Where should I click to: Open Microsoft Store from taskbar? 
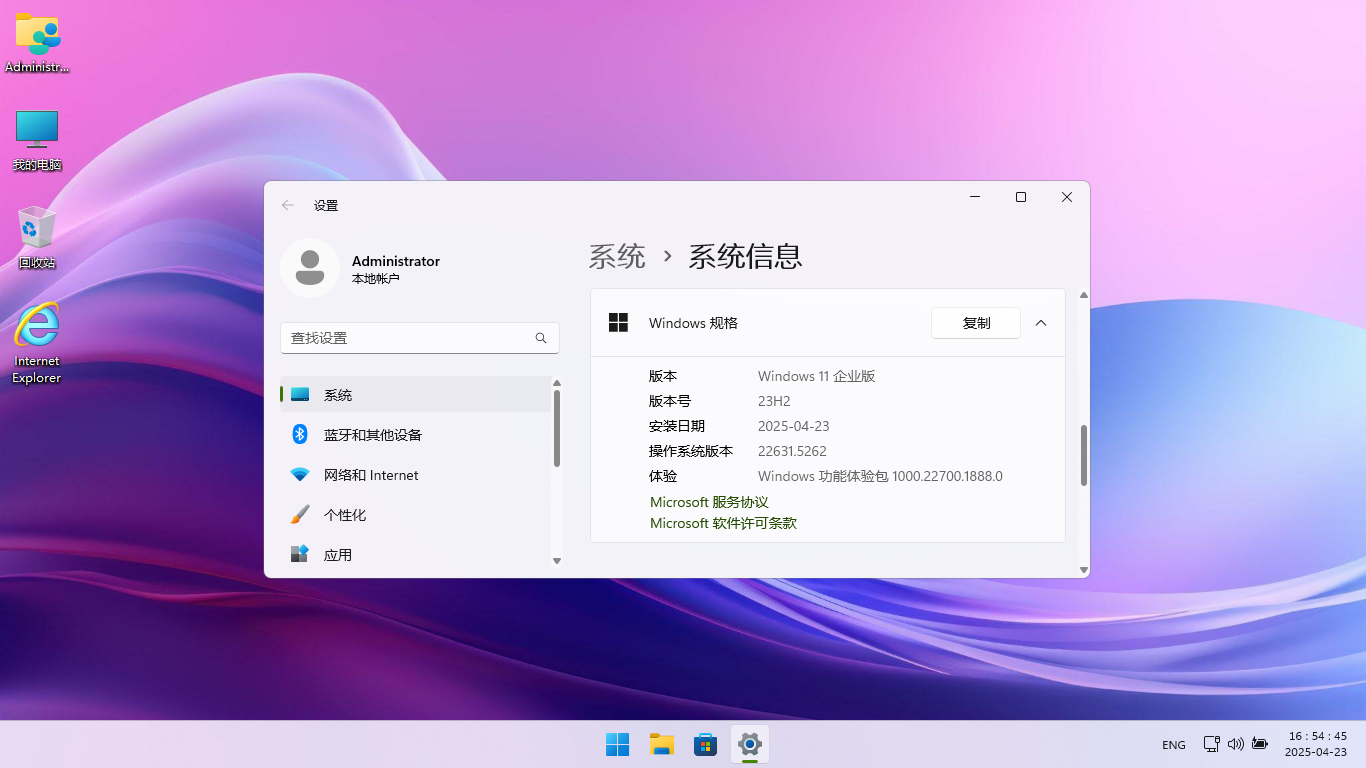706,744
